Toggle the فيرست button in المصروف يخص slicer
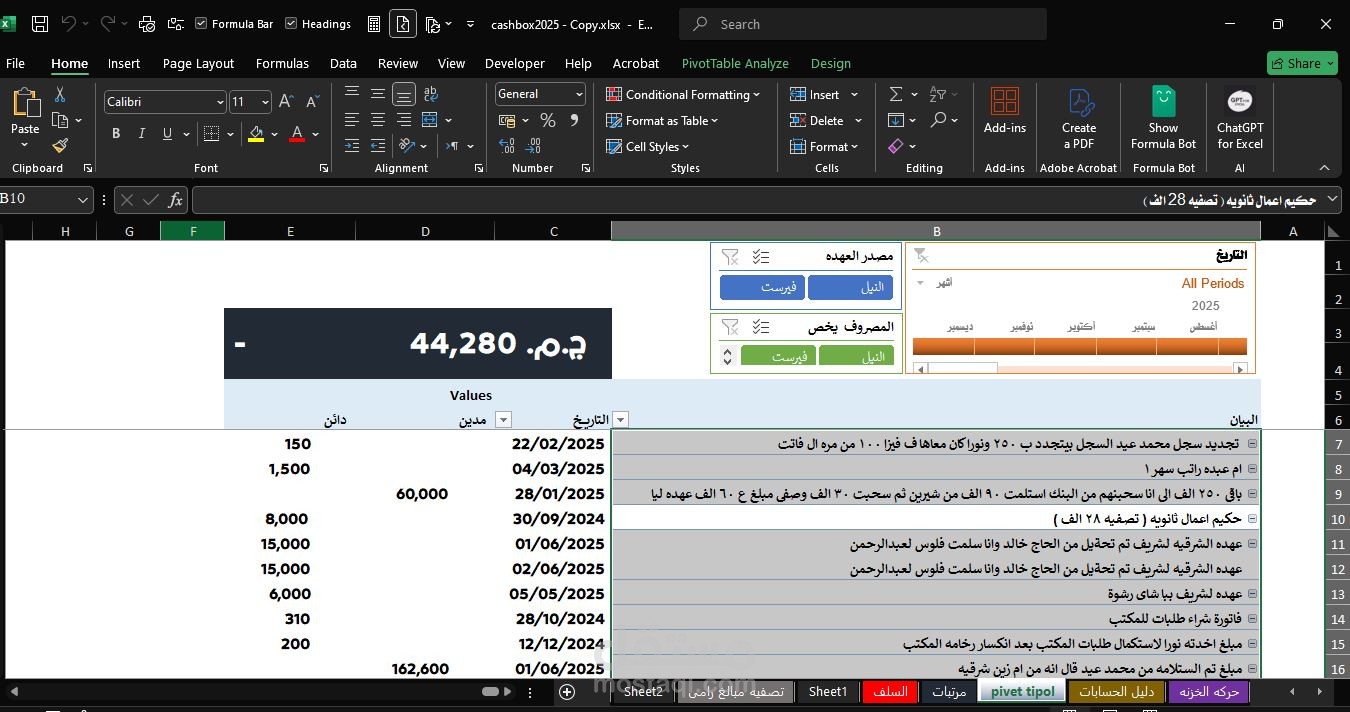 click(x=778, y=356)
